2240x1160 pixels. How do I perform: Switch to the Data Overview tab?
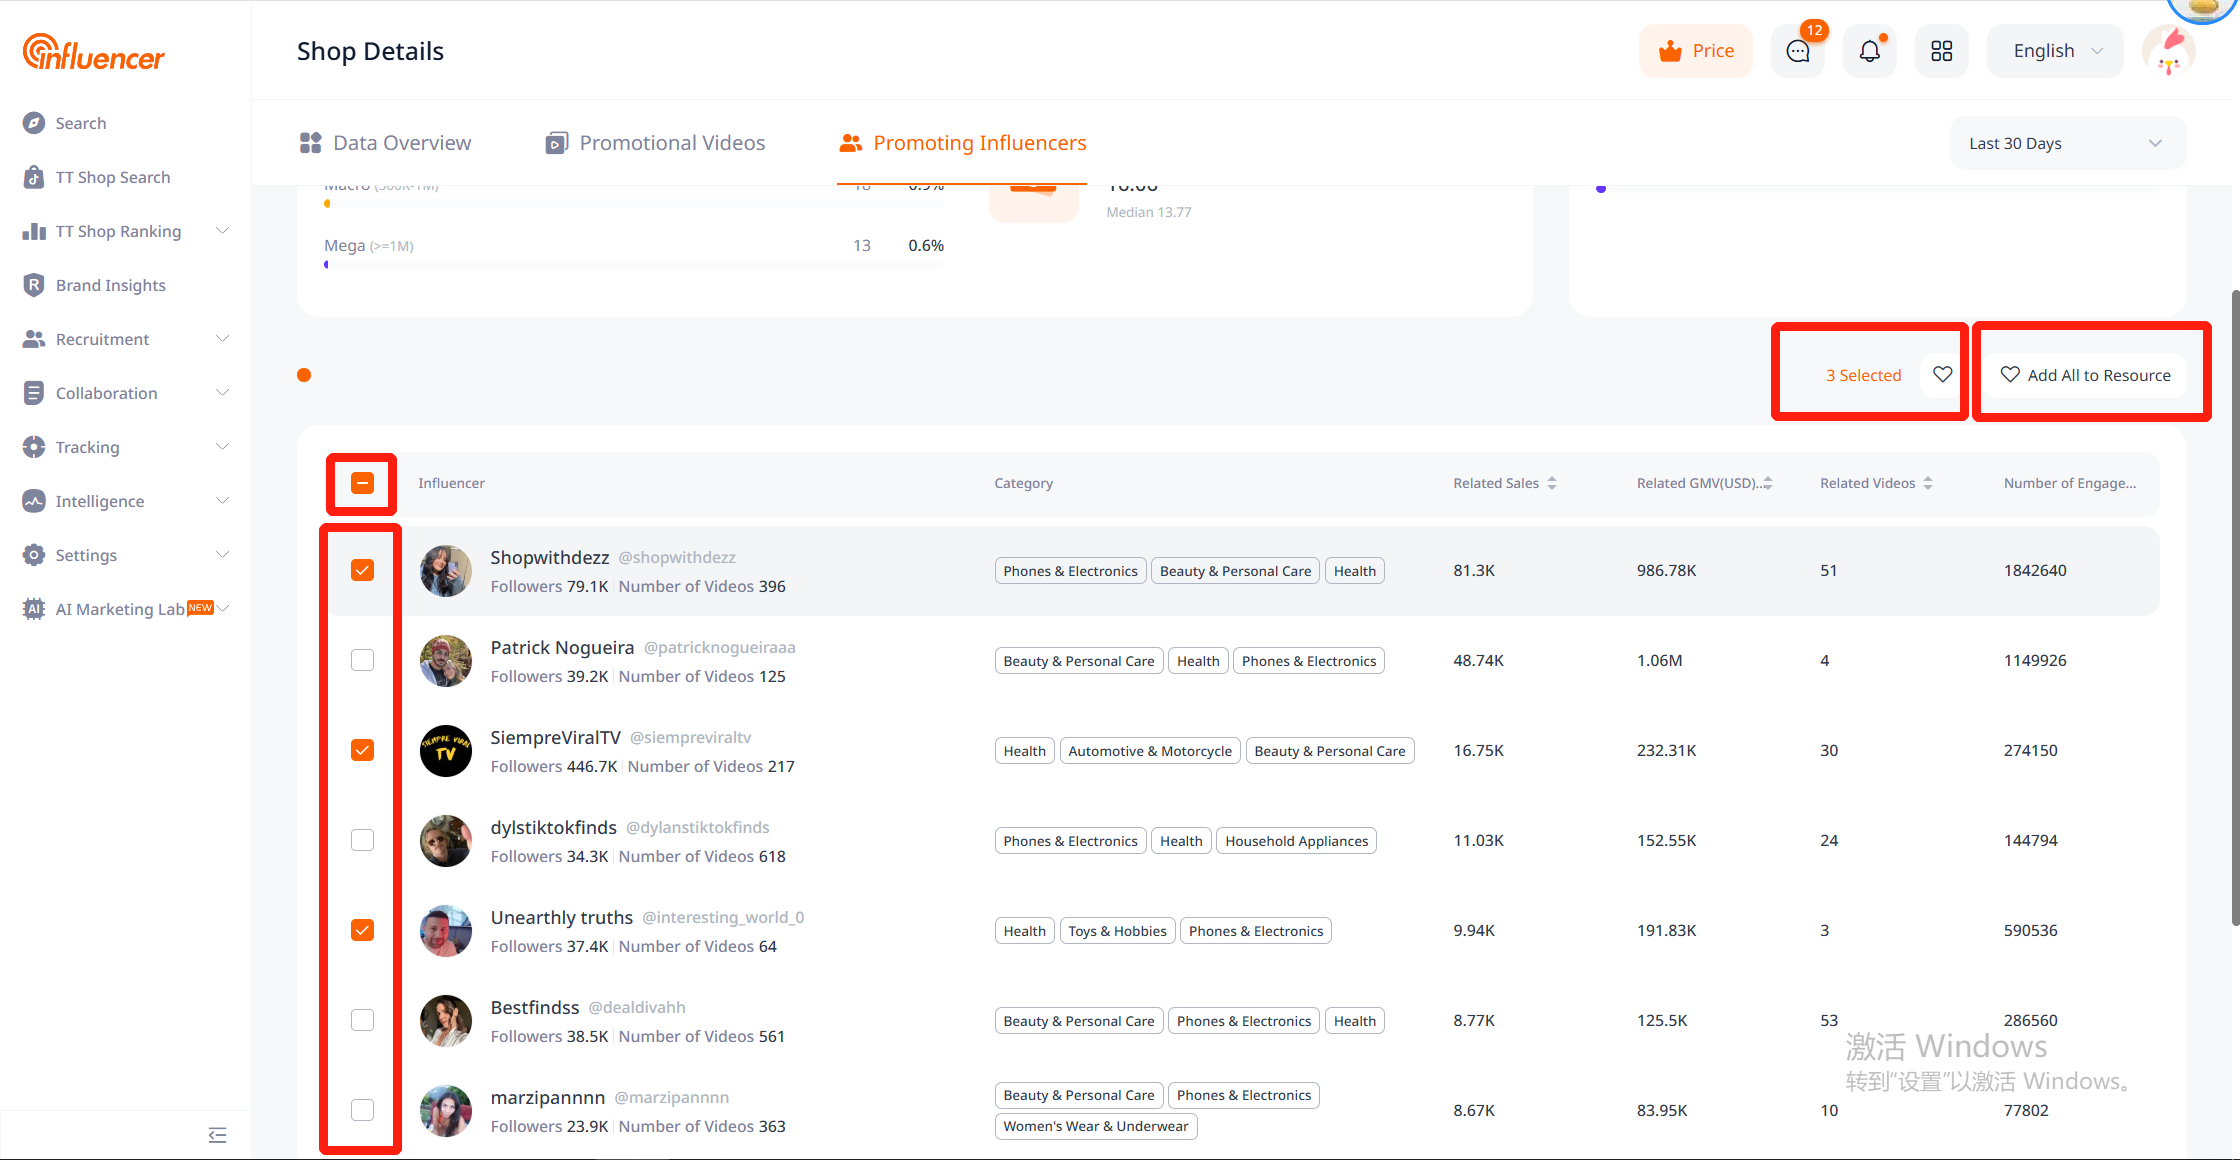point(386,143)
